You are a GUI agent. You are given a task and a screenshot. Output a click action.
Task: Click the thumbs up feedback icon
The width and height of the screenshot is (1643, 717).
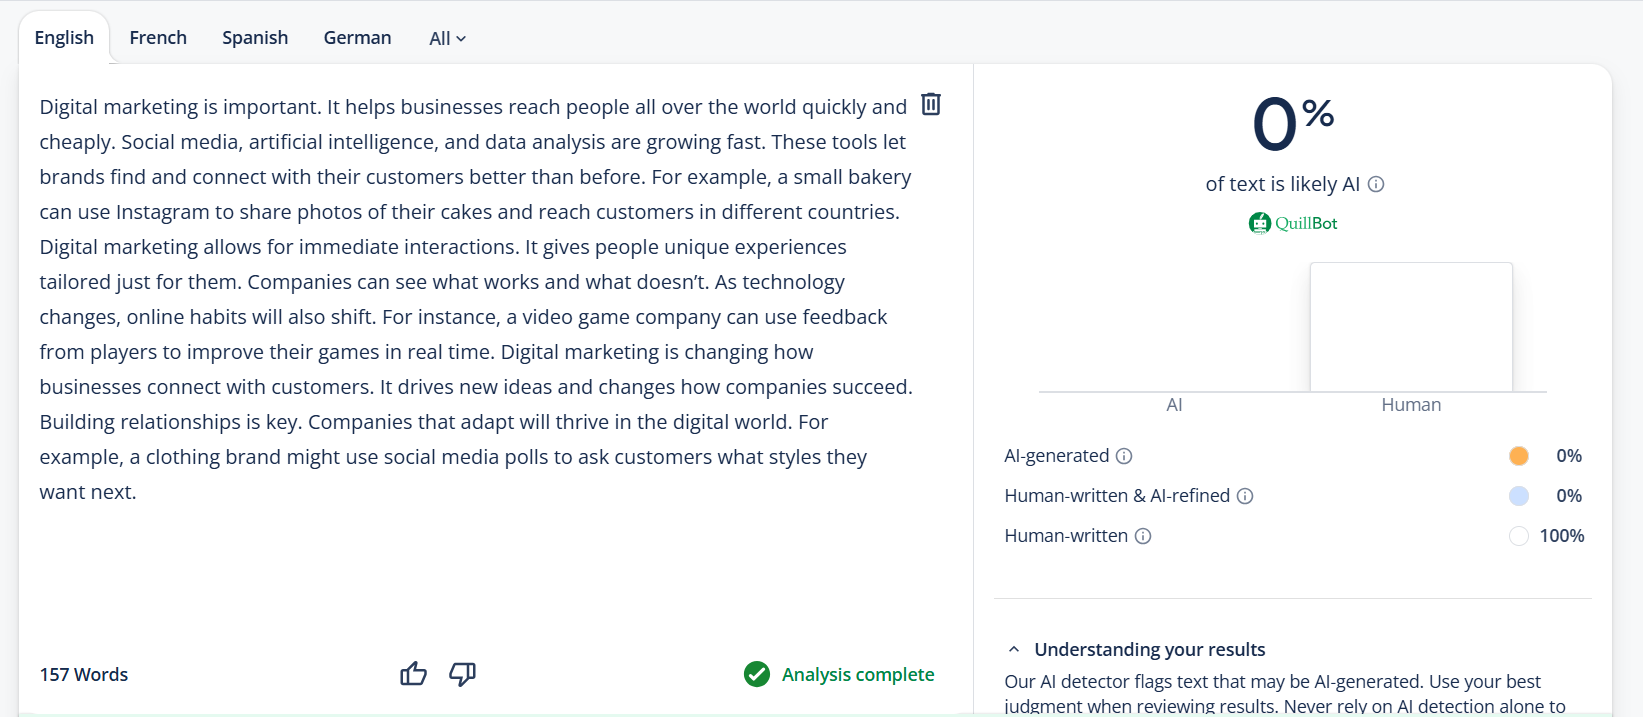(413, 674)
